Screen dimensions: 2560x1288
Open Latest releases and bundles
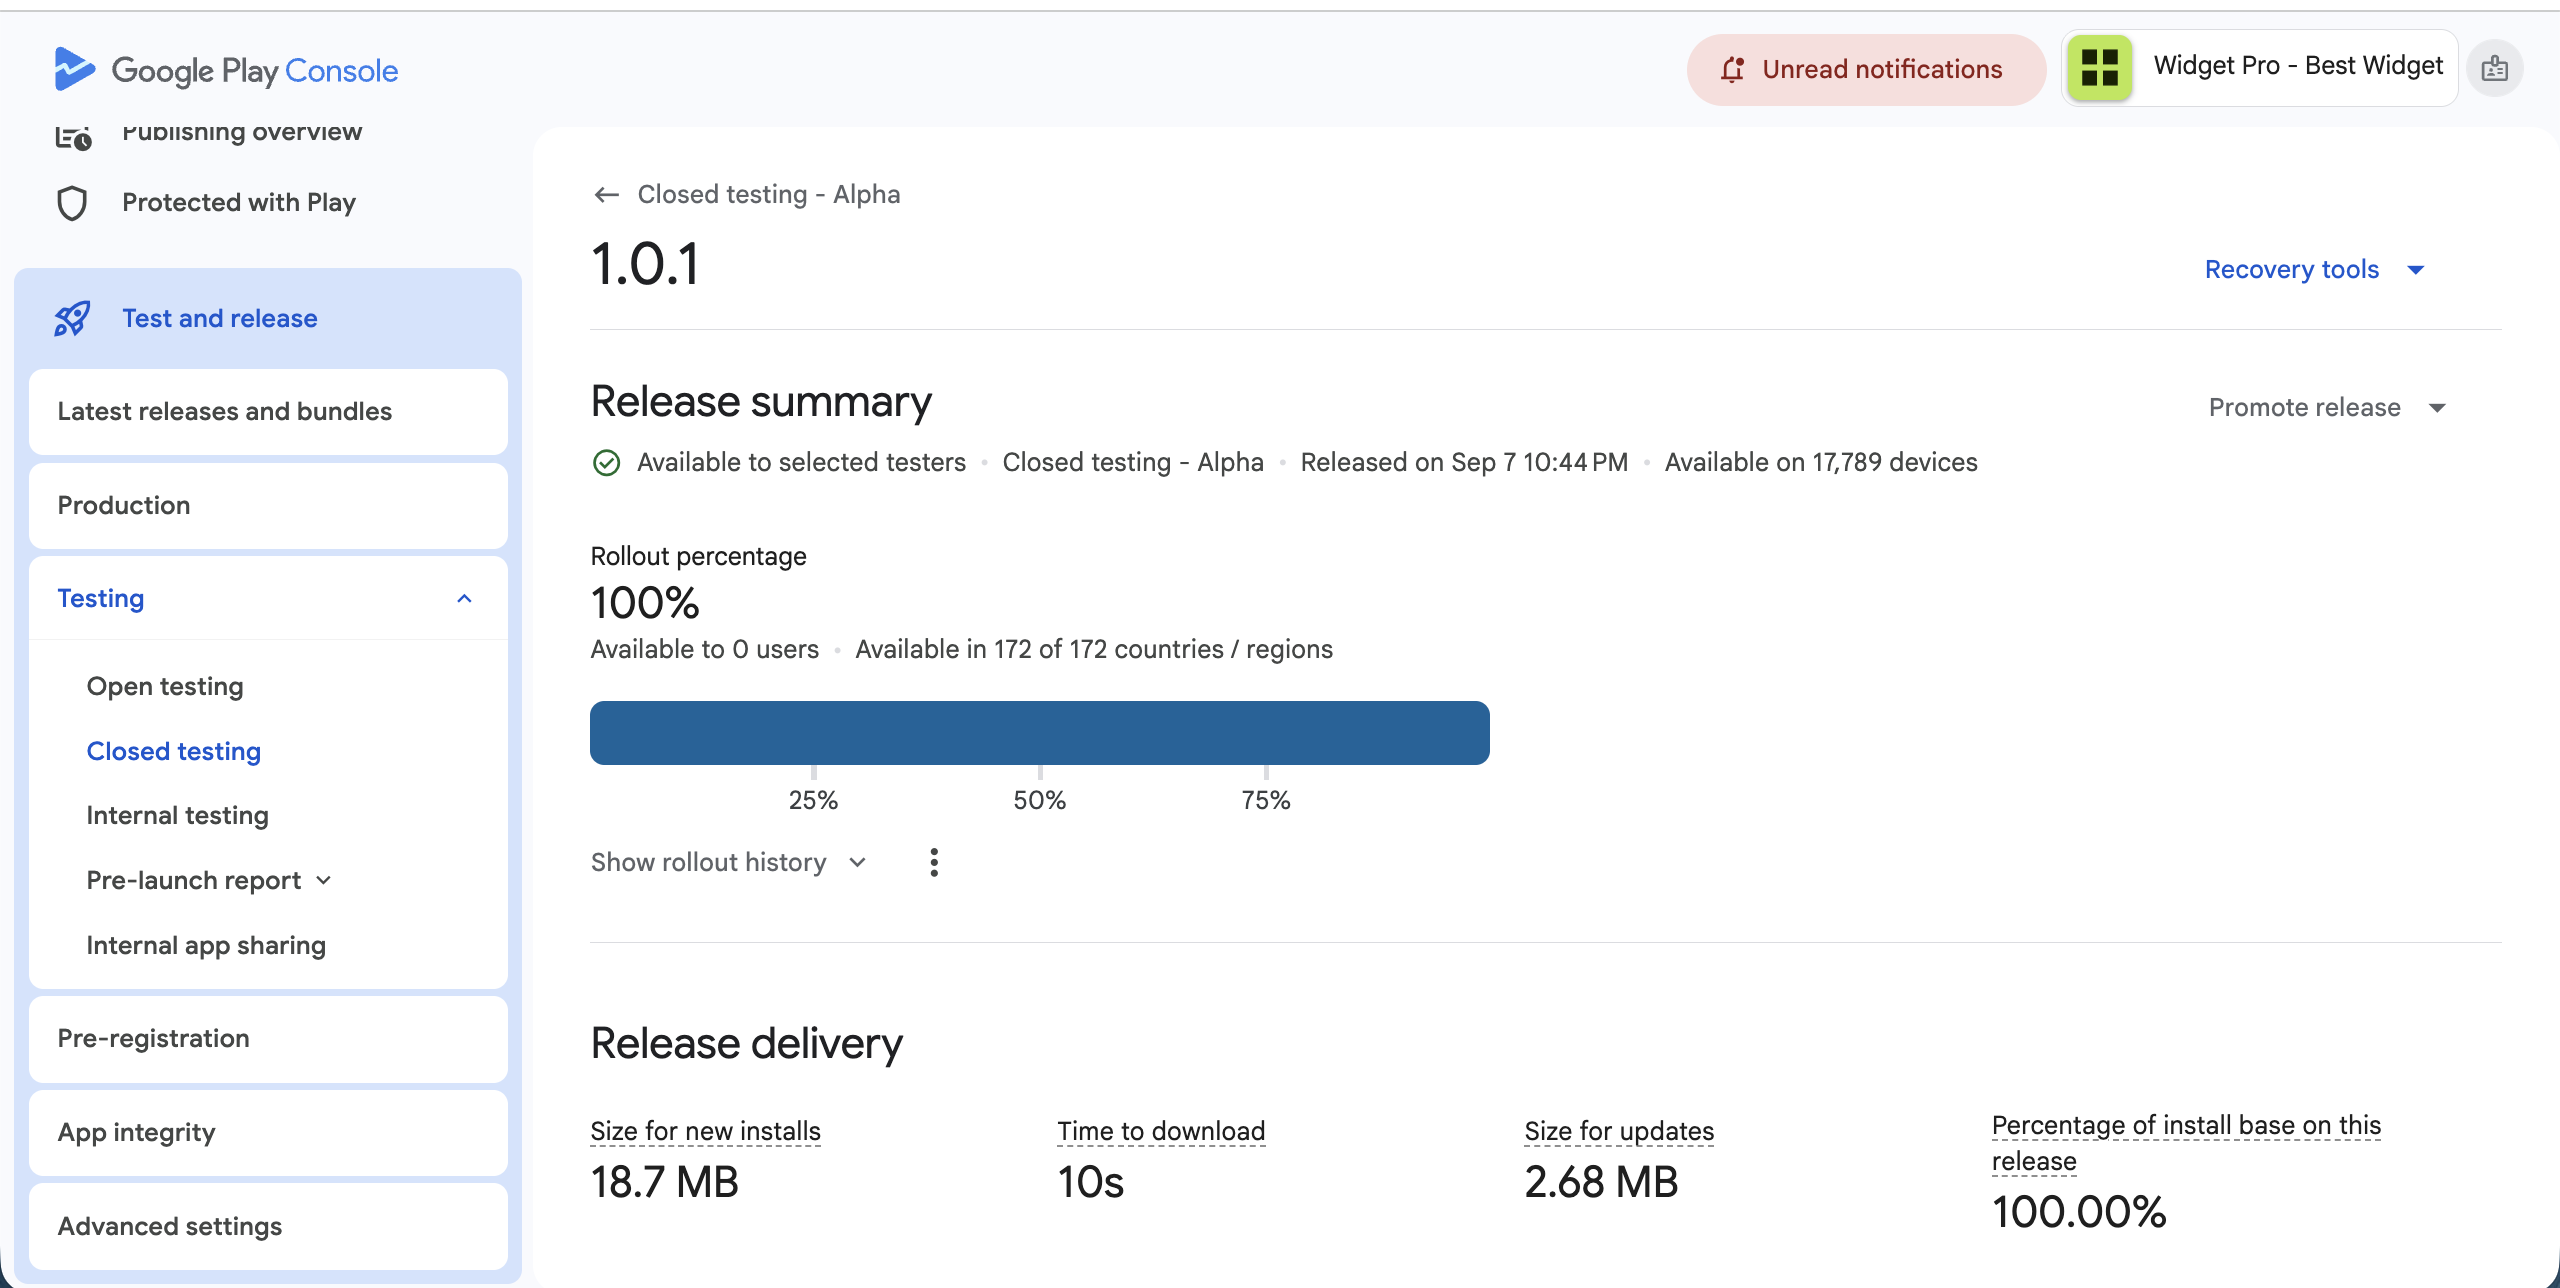(x=268, y=412)
